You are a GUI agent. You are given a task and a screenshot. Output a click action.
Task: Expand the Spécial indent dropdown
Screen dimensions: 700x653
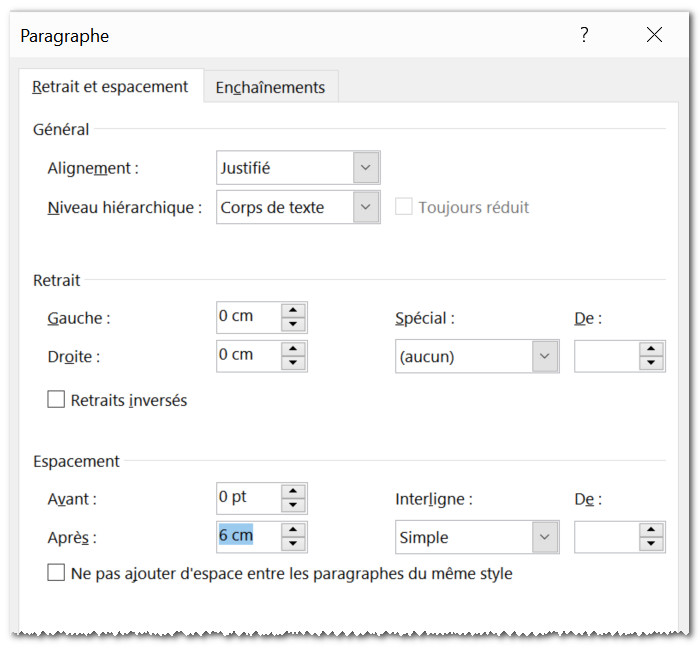point(545,356)
